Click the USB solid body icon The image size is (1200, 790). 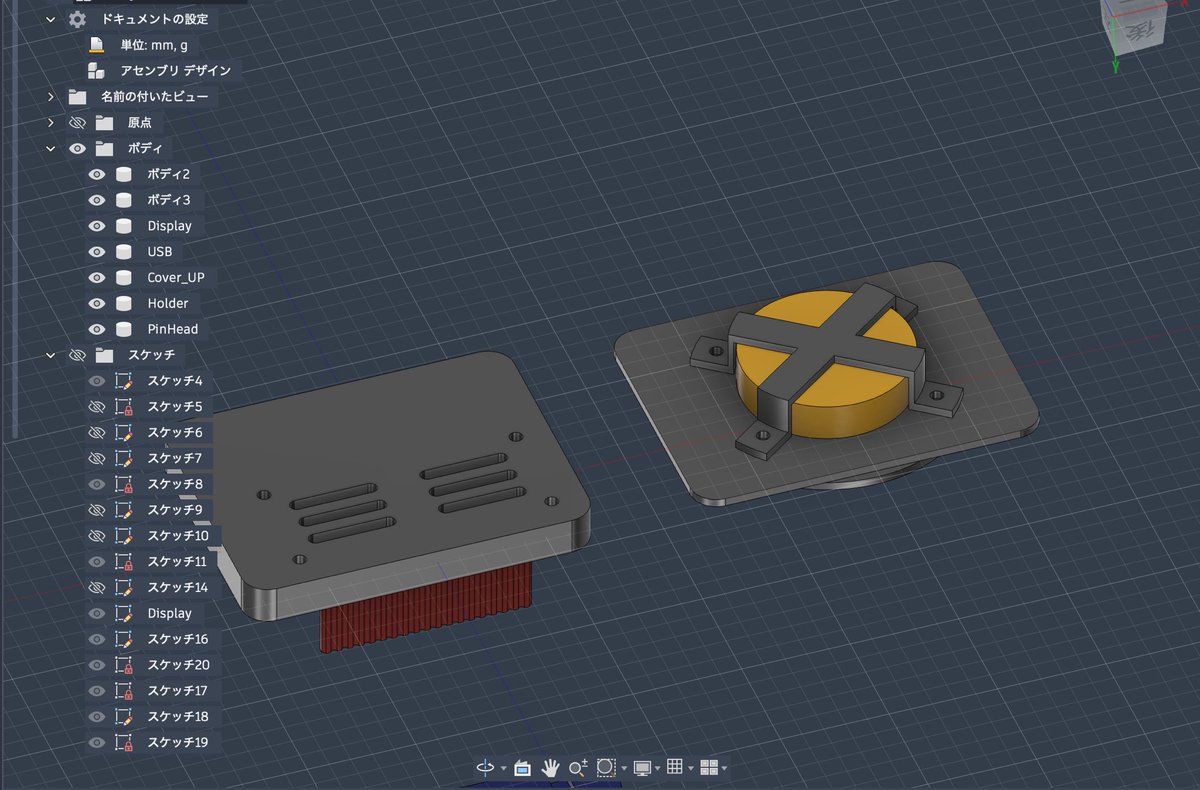[x=124, y=252]
